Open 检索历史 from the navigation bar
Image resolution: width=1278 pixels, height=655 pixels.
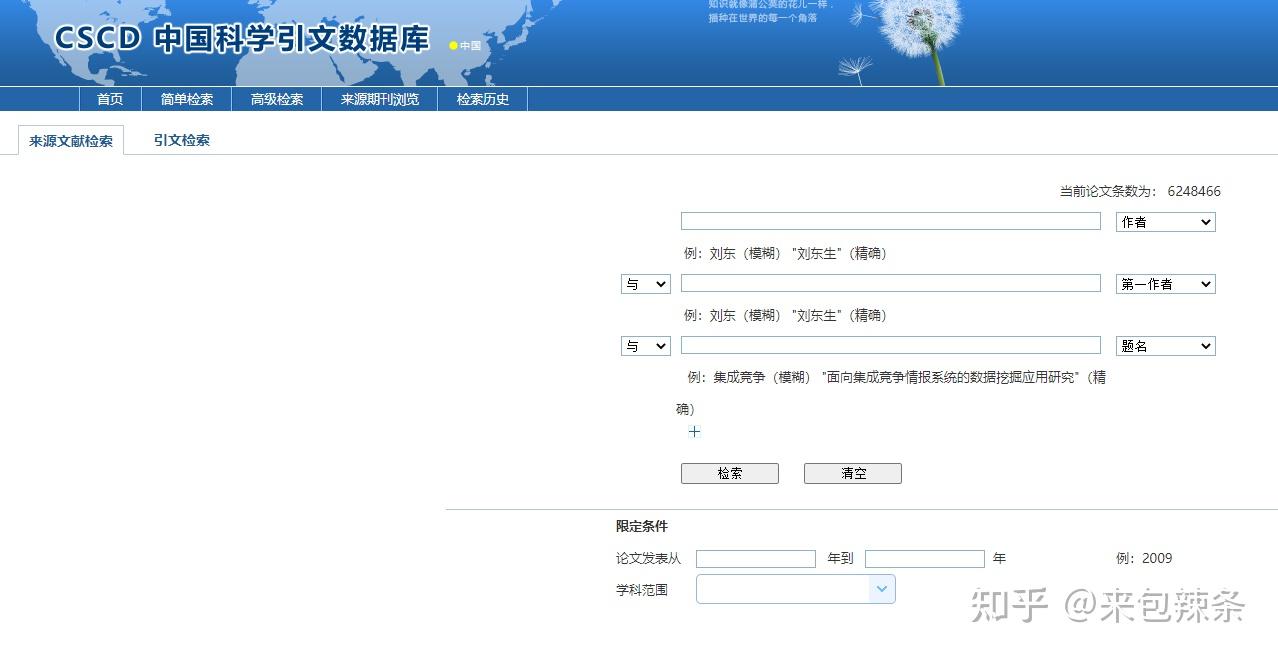pyautogui.click(x=482, y=98)
